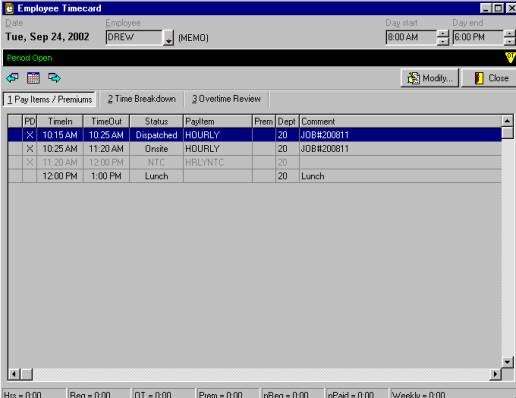Toggle PD mark on the NTC row
This screenshot has width=516, height=398.
click(30, 162)
